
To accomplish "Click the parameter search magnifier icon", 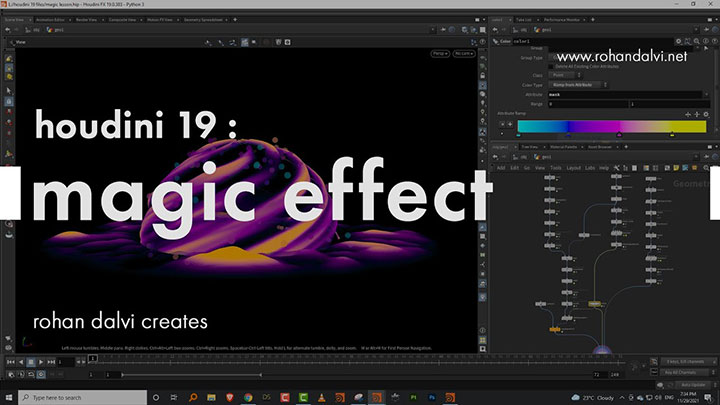I will pos(697,41).
